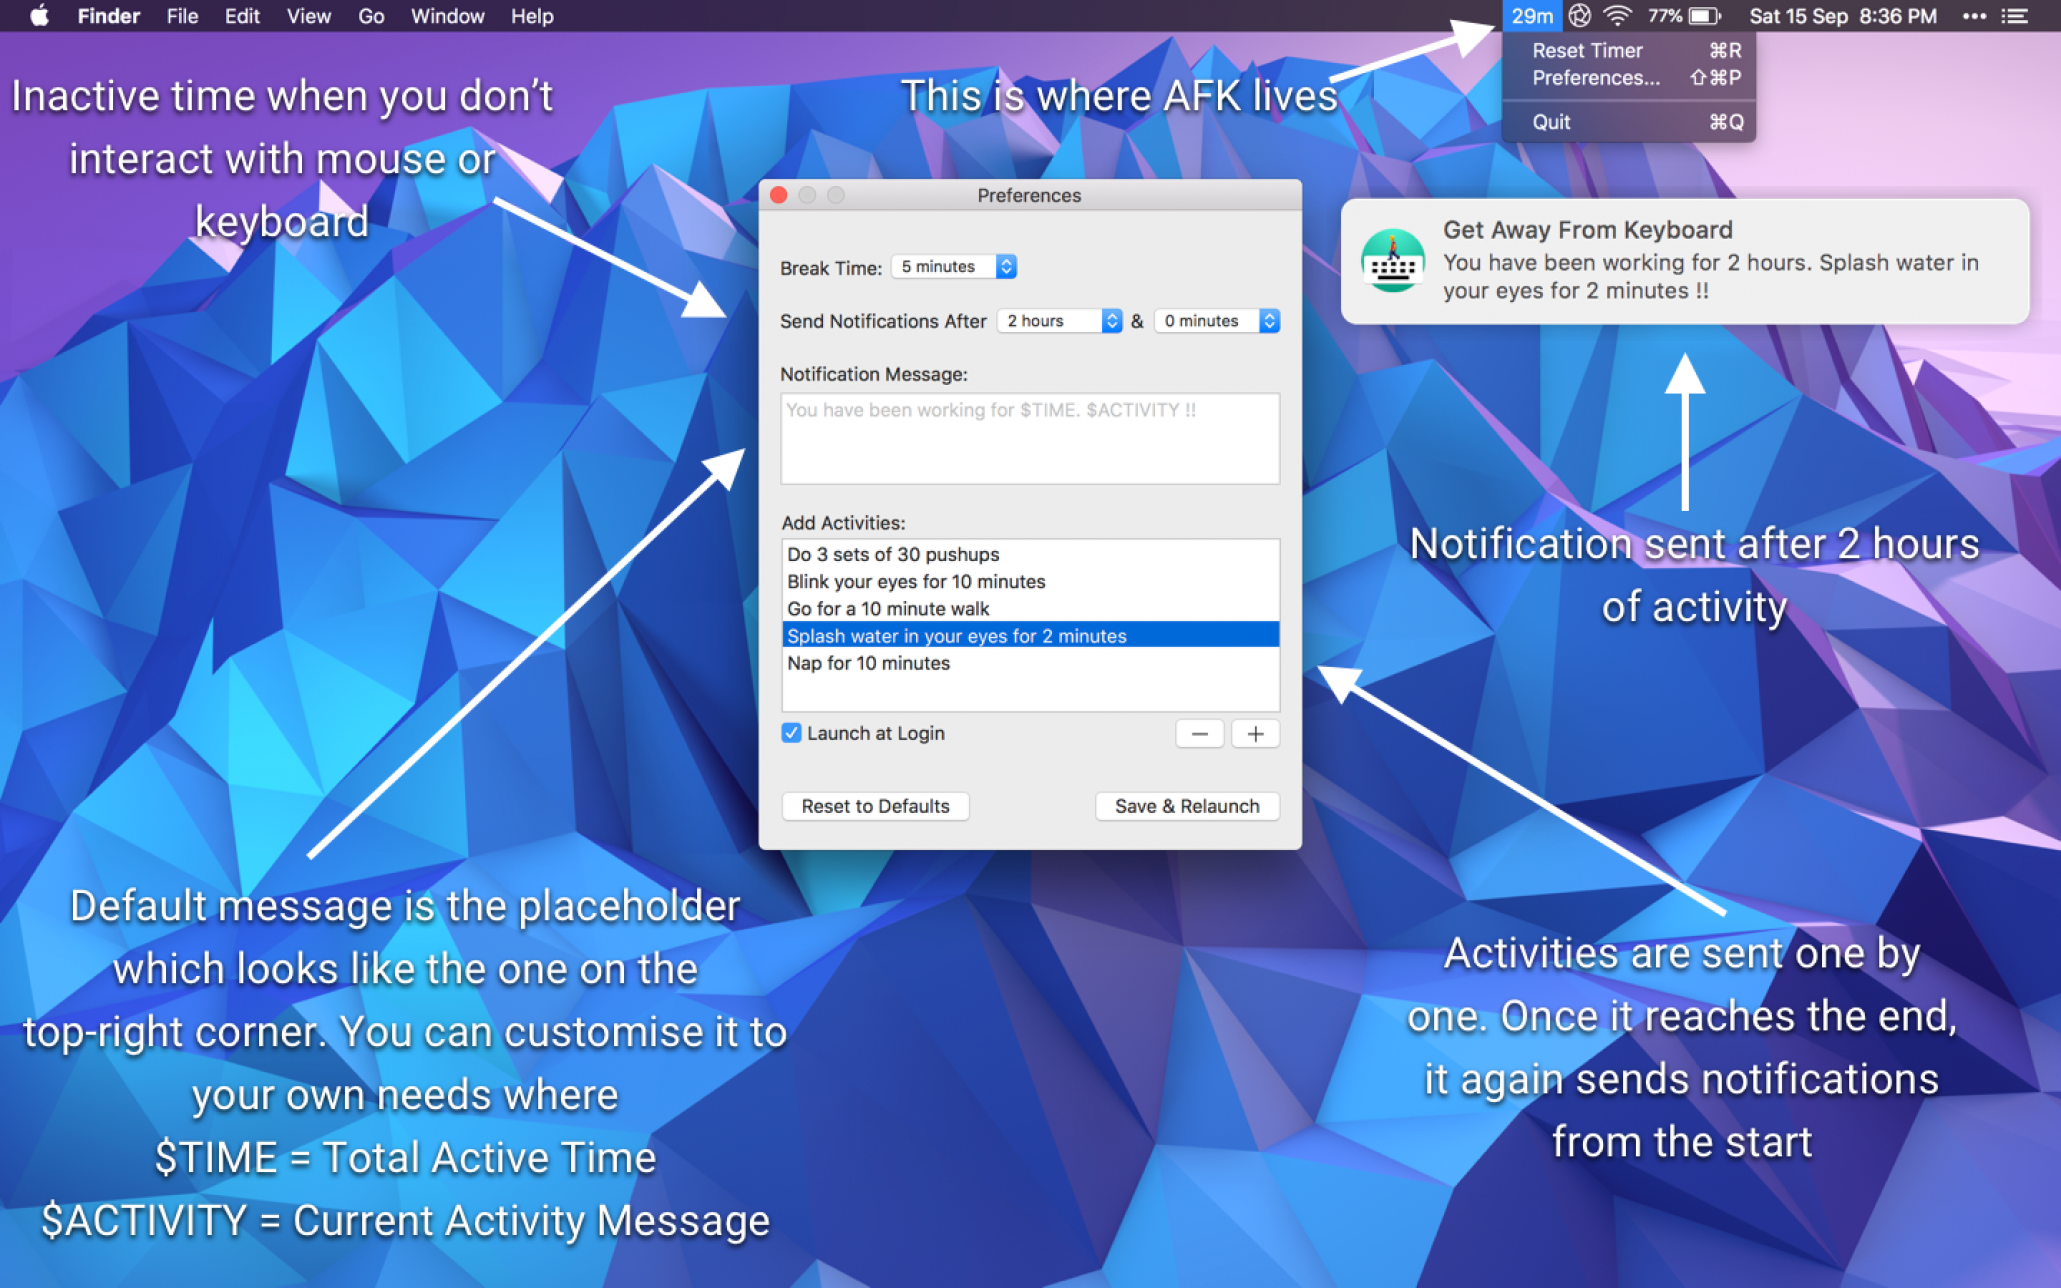Open the 0 minutes notification dropdown

tap(1216, 321)
